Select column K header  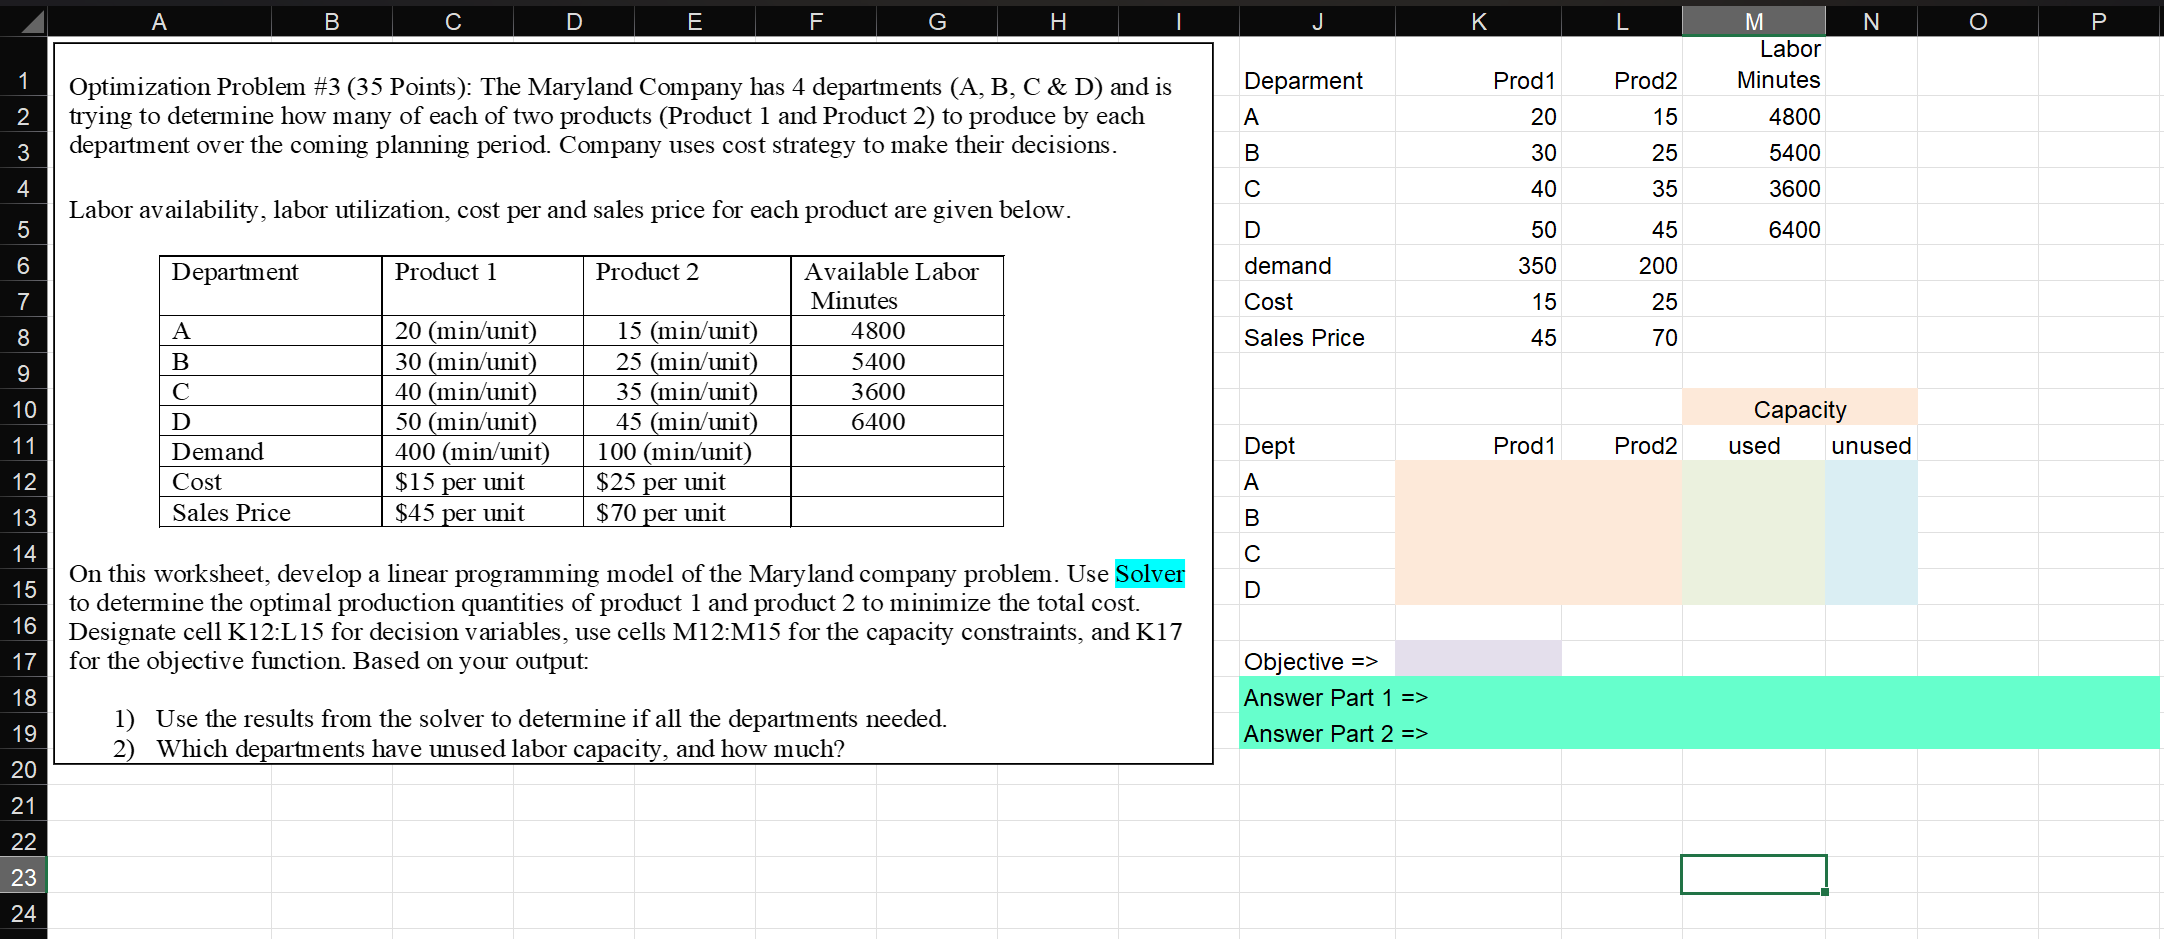click(x=1478, y=20)
